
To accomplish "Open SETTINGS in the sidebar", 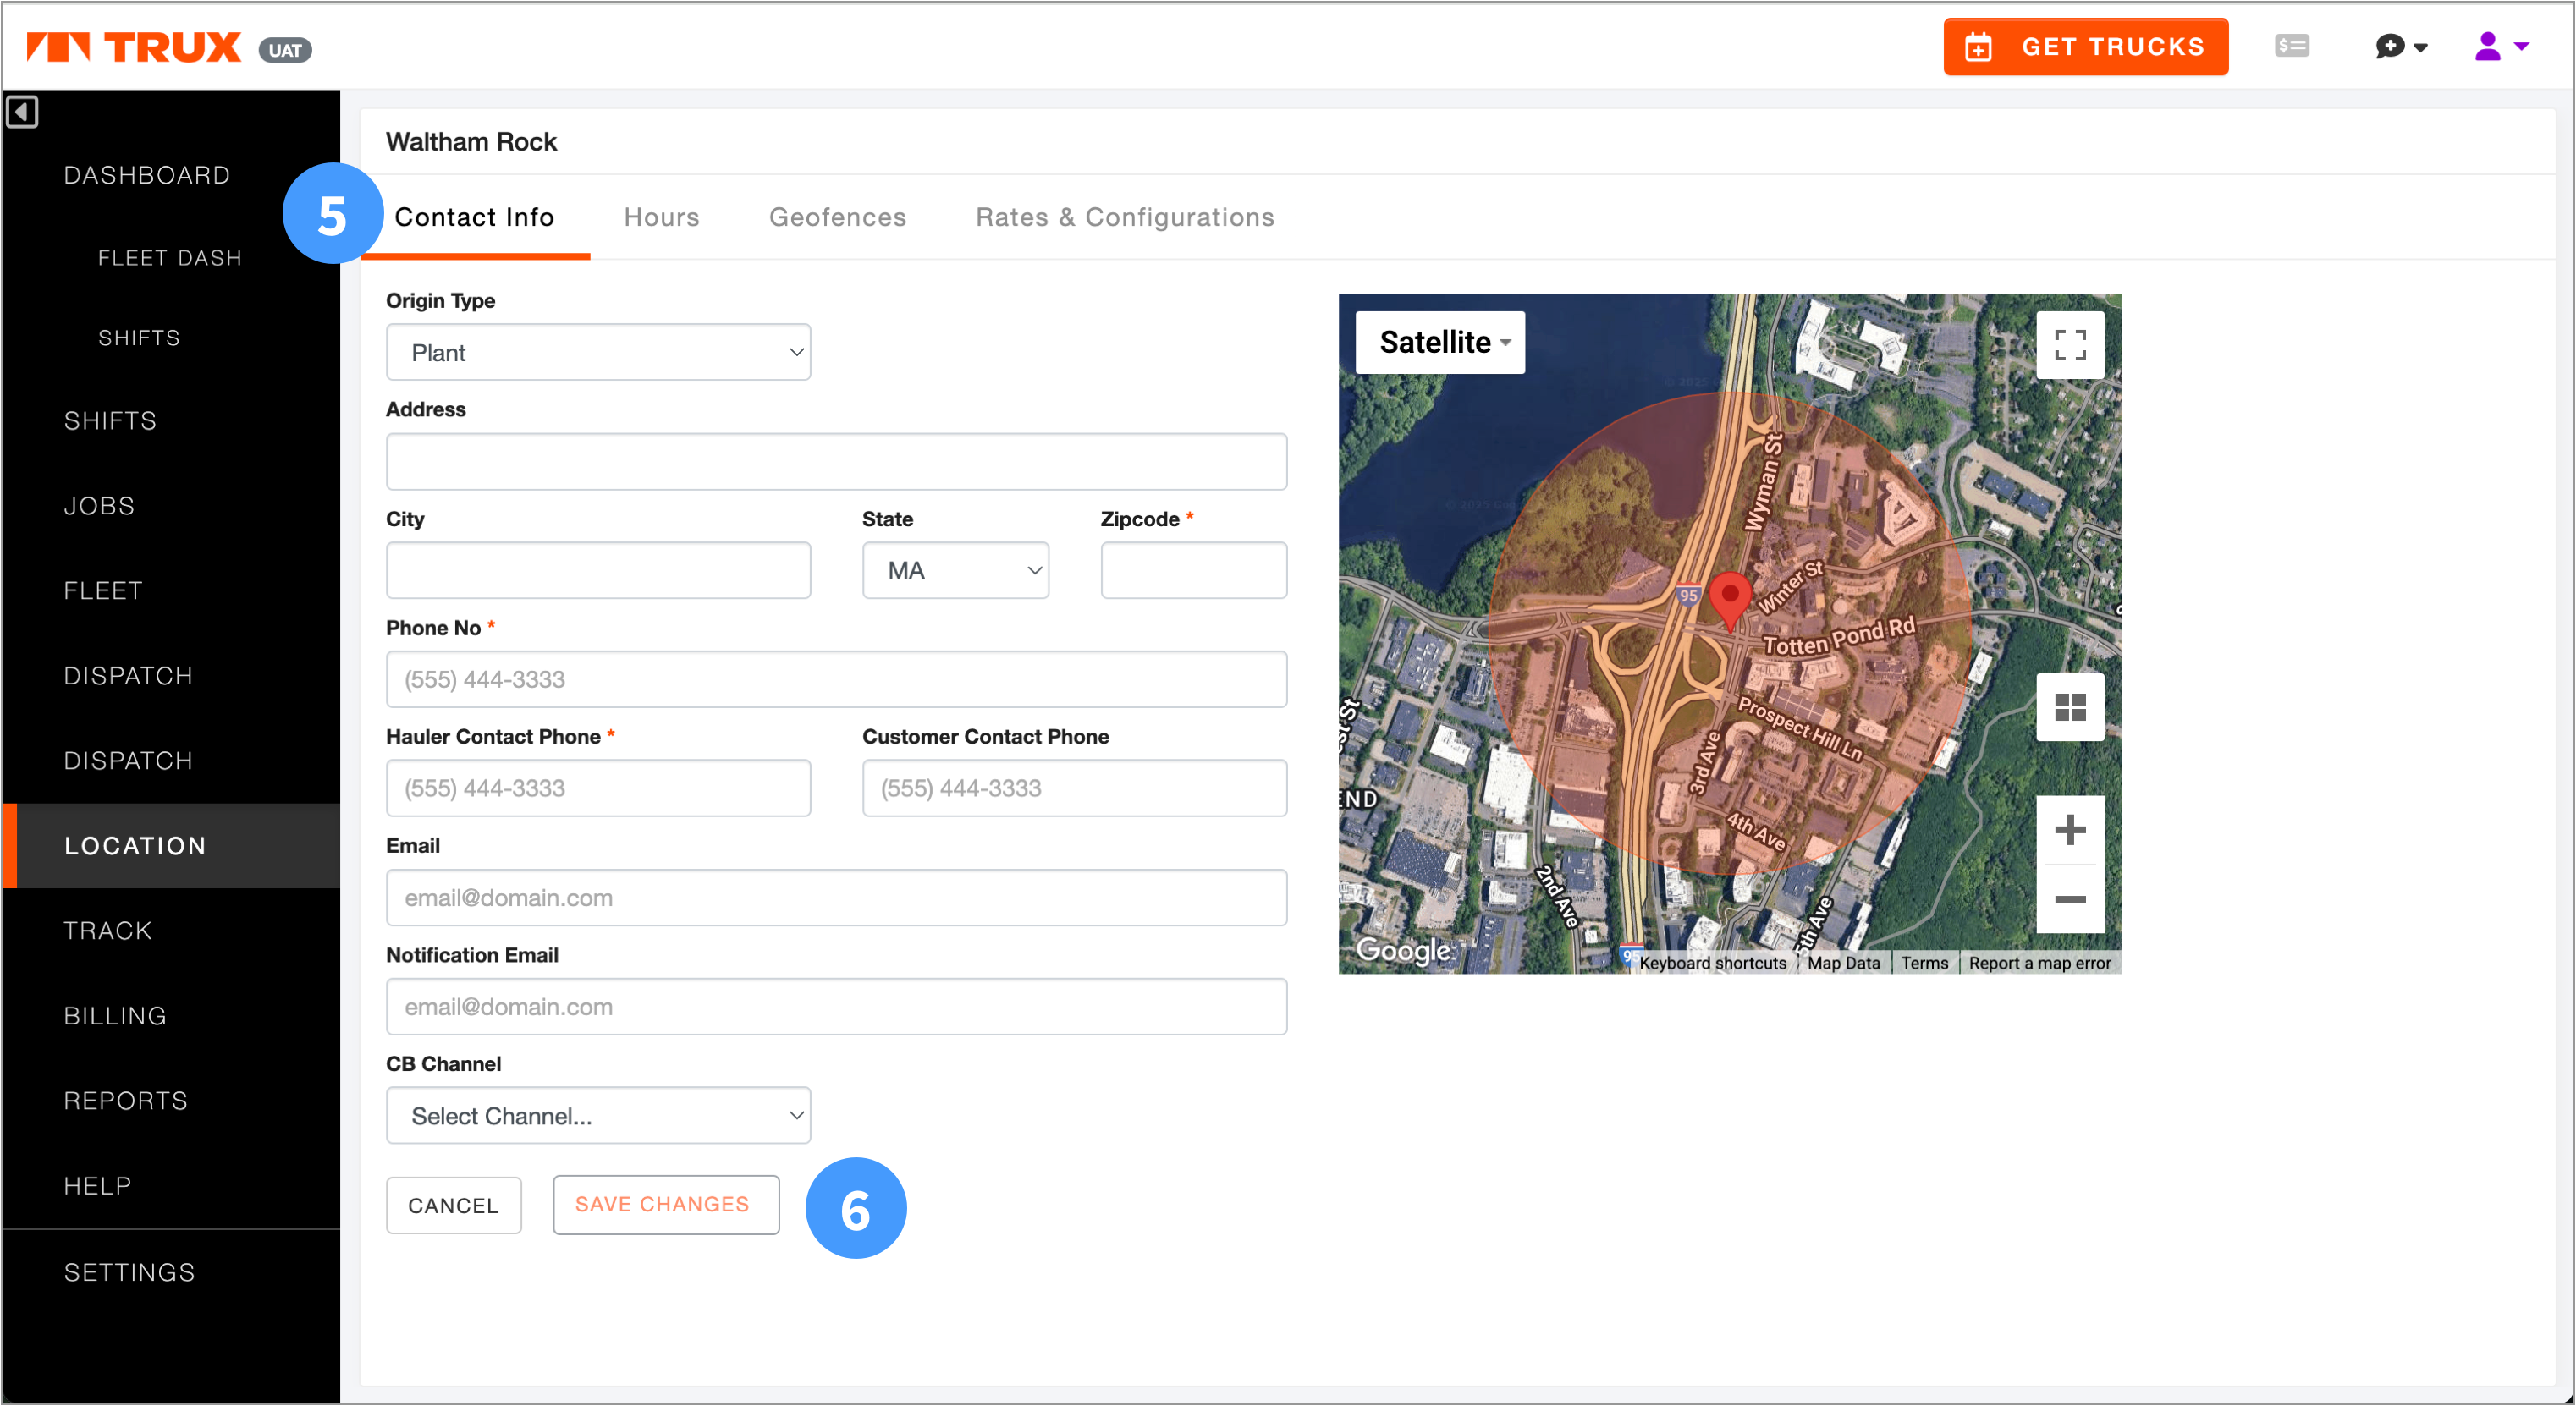I will tap(129, 1272).
